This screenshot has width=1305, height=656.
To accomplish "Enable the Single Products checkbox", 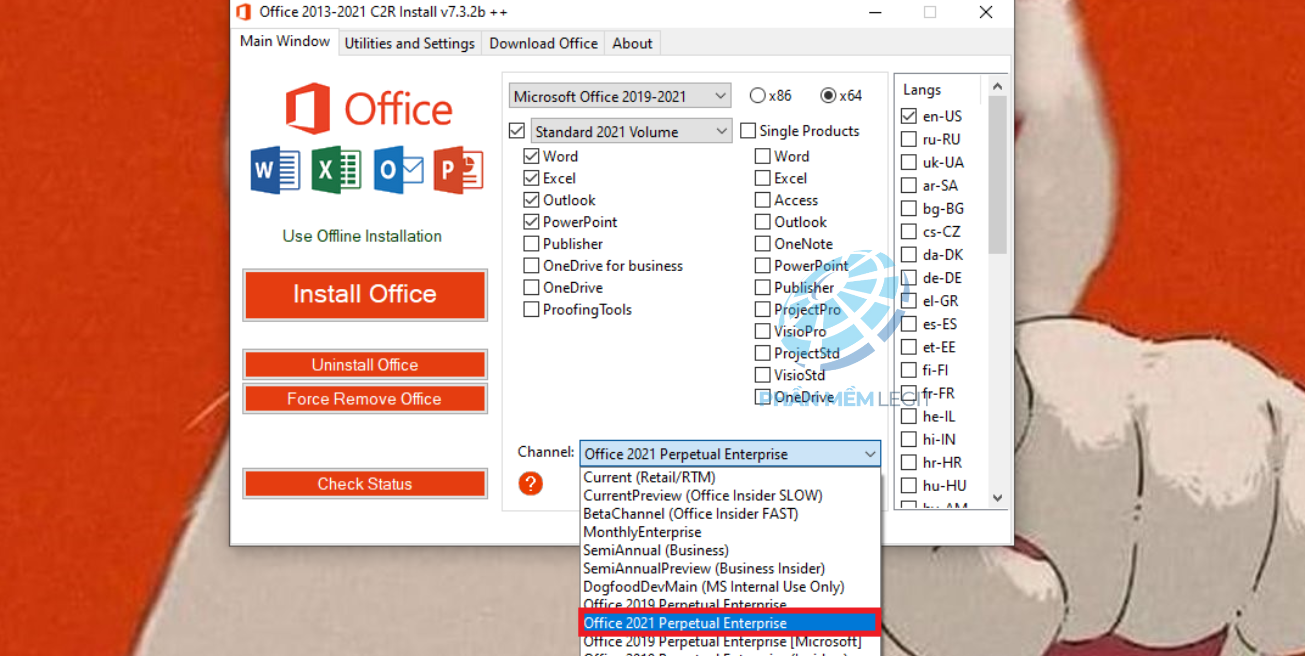I will pos(748,131).
